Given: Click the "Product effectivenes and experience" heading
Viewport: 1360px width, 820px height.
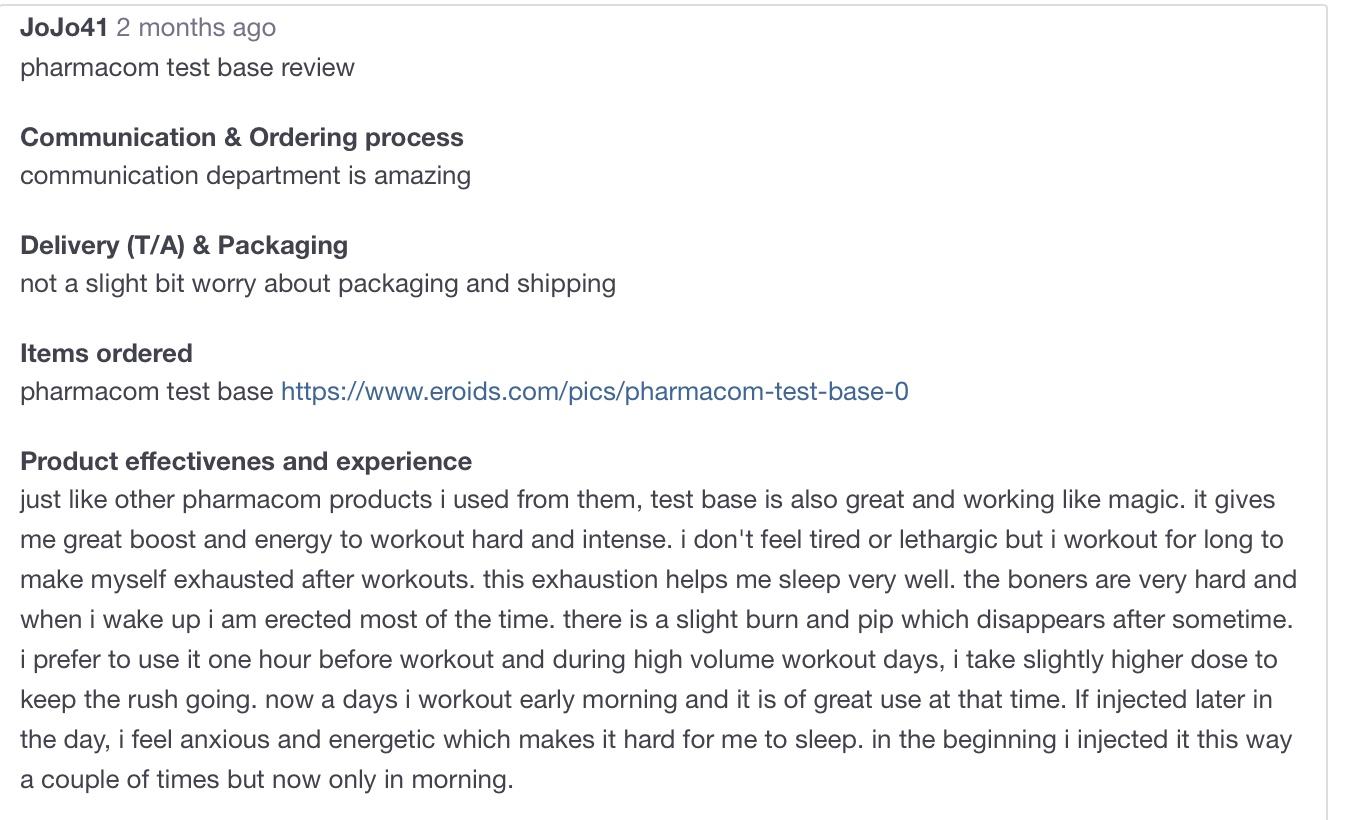Looking at the screenshot, I should tap(246, 461).
